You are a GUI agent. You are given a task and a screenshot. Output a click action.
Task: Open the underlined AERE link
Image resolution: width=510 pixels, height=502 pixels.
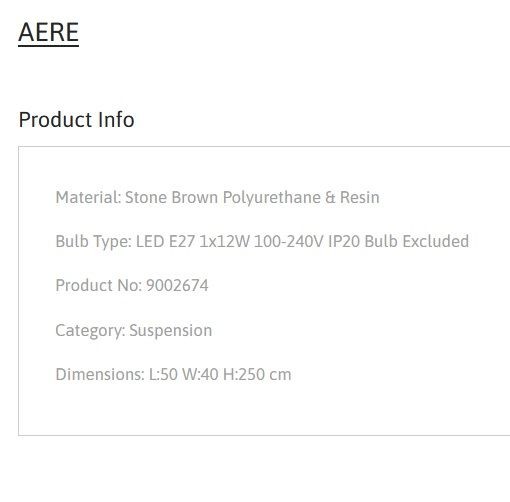[48, 33]
